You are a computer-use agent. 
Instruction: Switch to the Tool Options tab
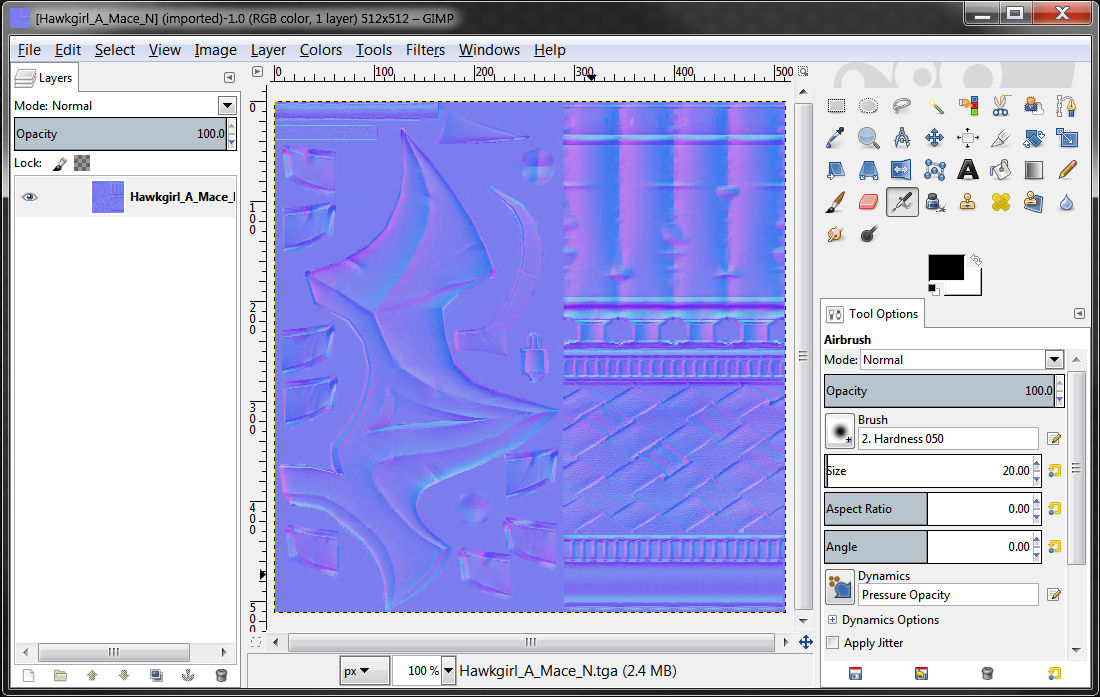click(x=873, y=313)
